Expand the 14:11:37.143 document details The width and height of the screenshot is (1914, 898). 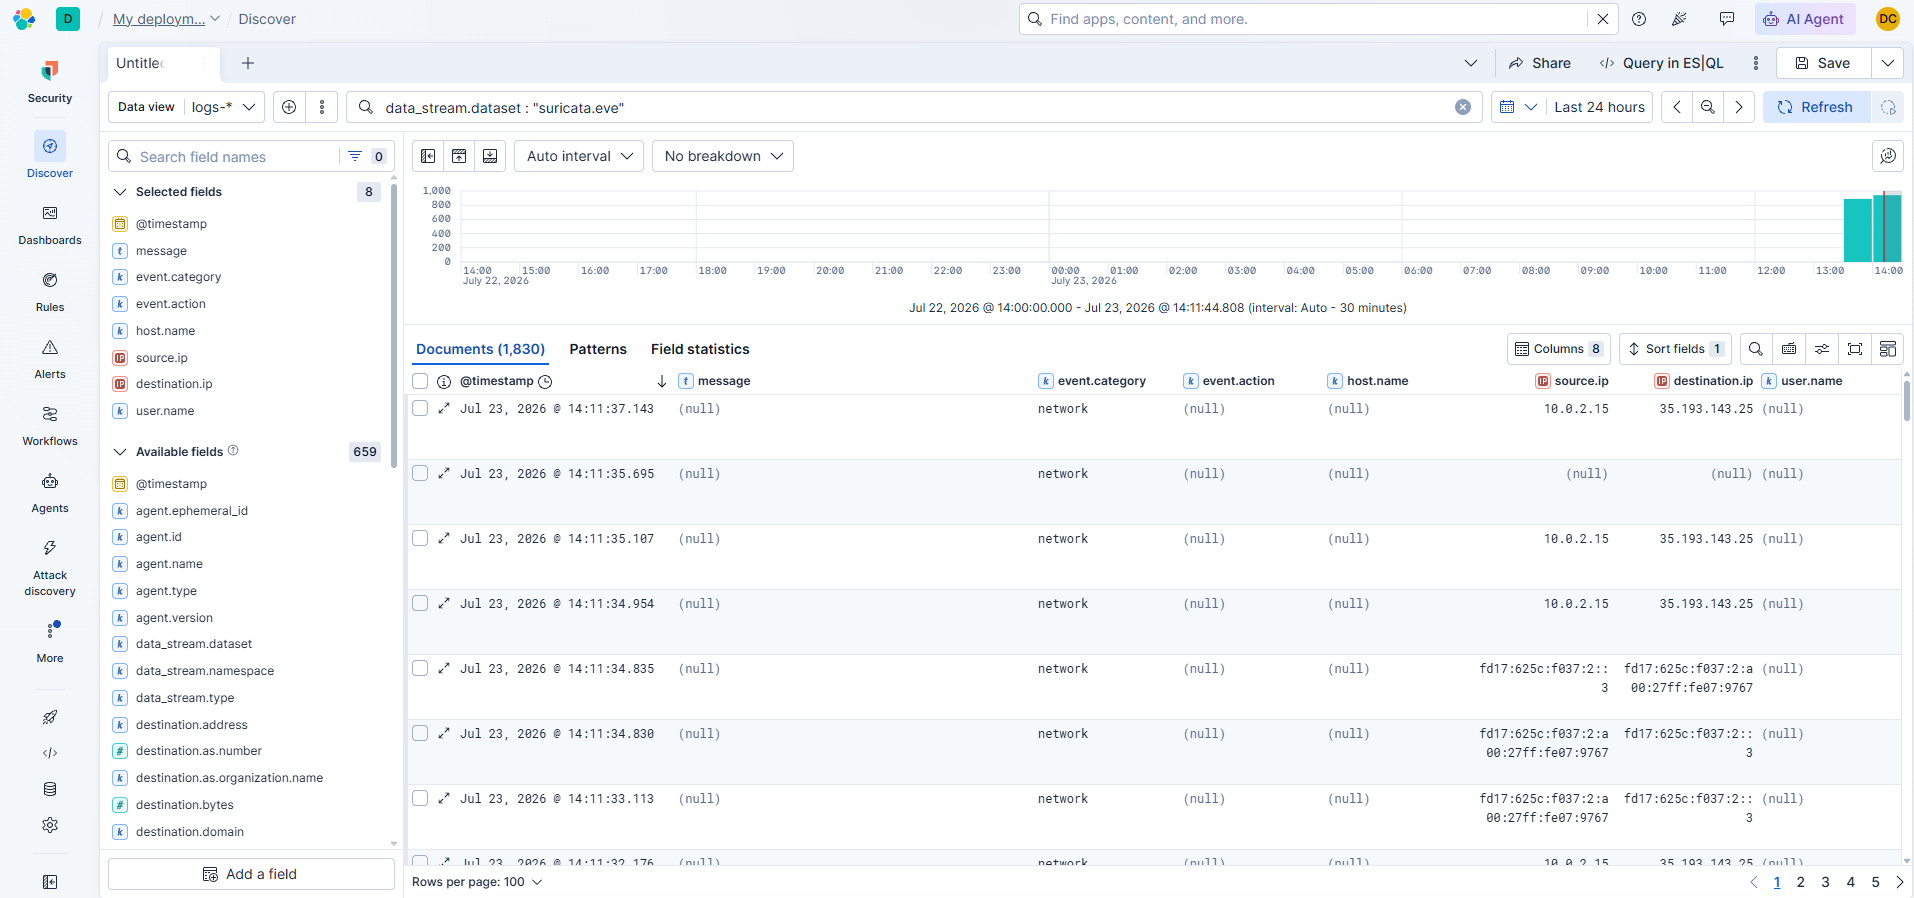click(x=444, y=408)
